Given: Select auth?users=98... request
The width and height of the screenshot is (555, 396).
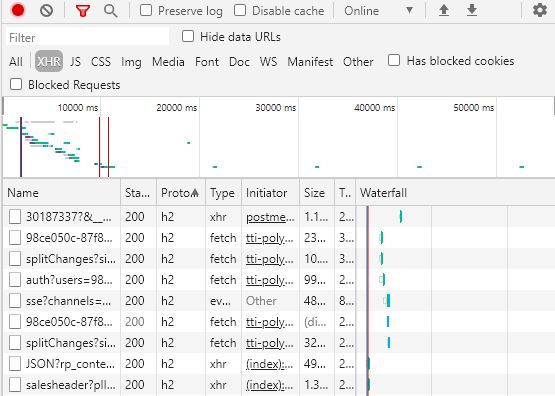Looking at the screenshot, I should [69, 280].
